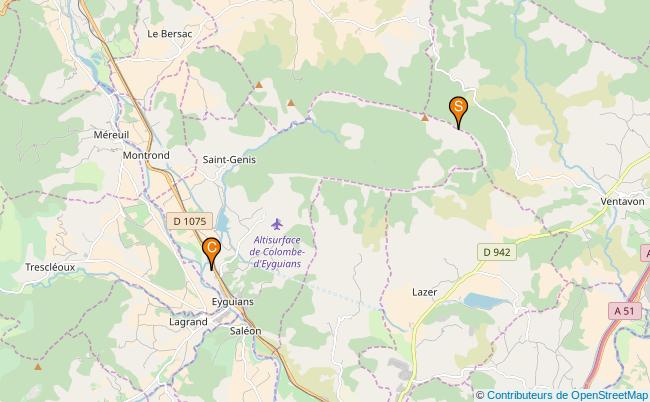The height and width of the screenshot is (402, 650).
Task: Click the Montrond place label
Action: click(146, 155)
